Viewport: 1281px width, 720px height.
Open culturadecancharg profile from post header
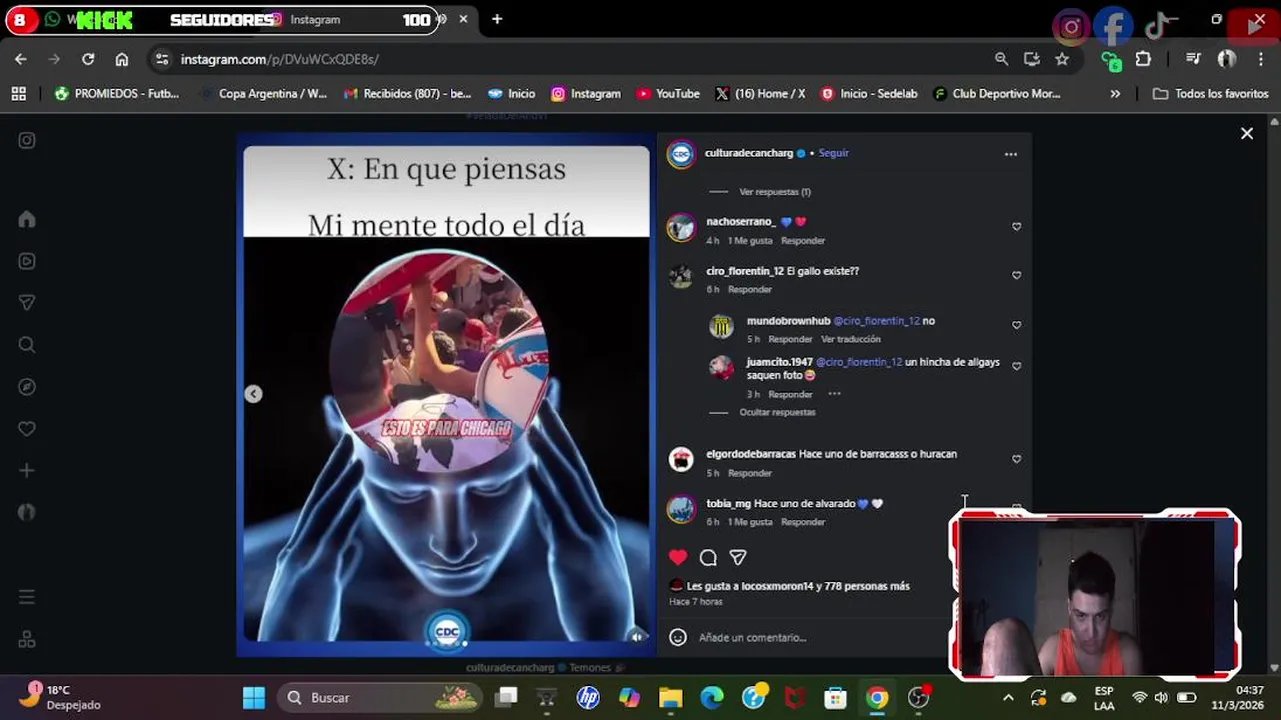pyautogui.click(x=748, y=153)
